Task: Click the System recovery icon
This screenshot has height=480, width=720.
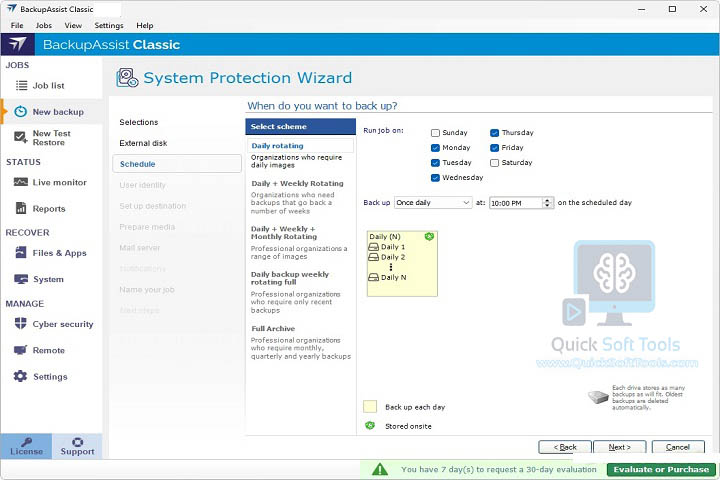Action: [x=21, y=279]
